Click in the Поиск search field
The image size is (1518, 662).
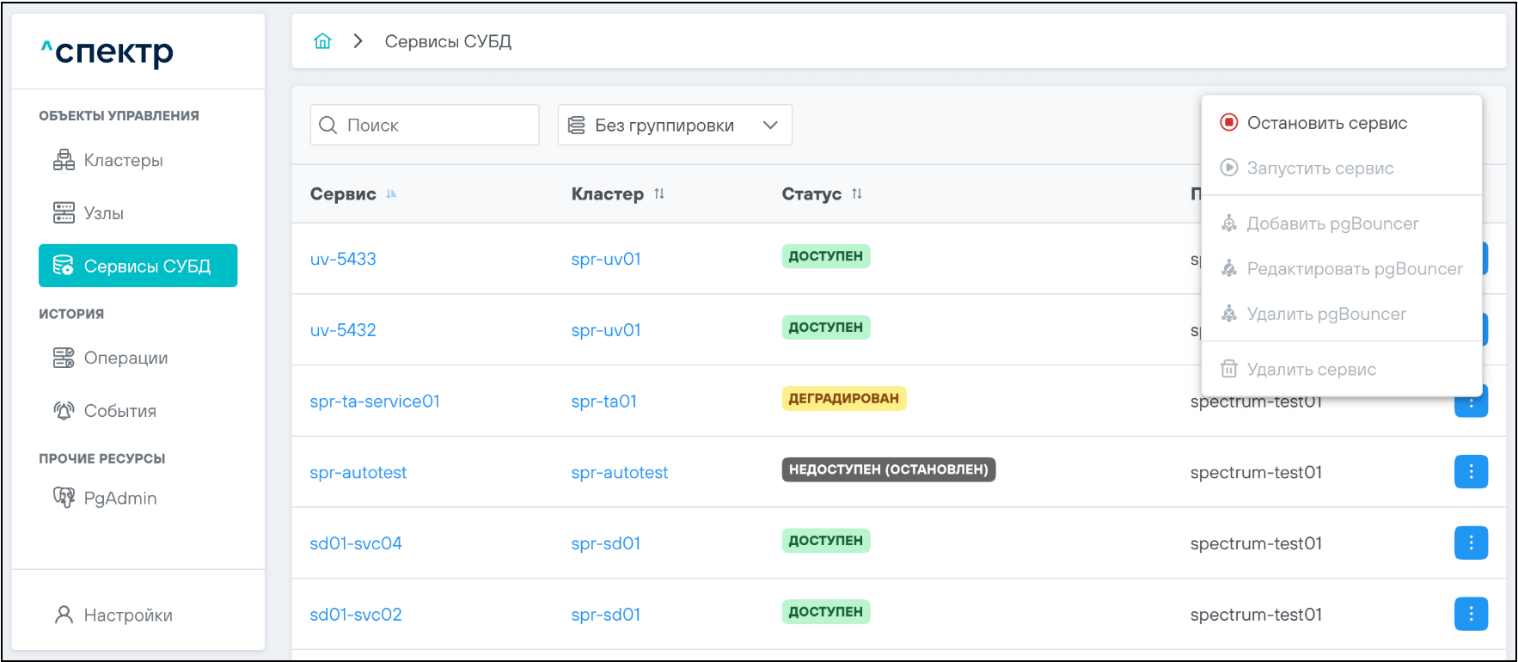(436, 126)
